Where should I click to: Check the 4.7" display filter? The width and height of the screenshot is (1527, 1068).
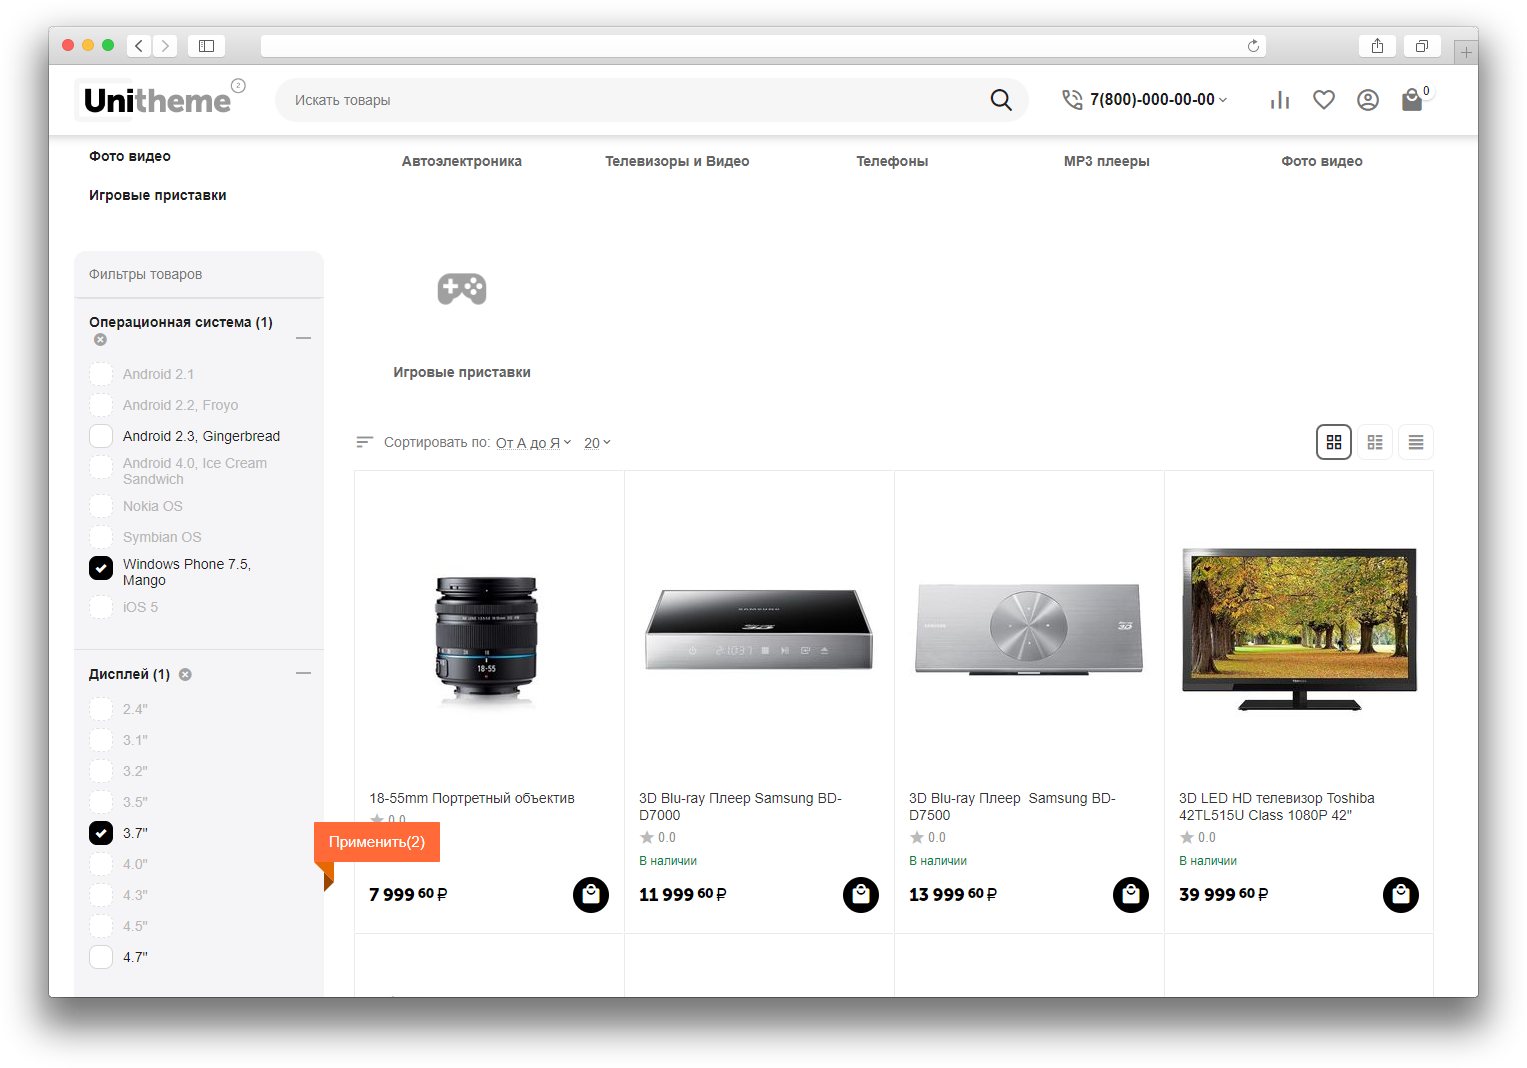101,957
